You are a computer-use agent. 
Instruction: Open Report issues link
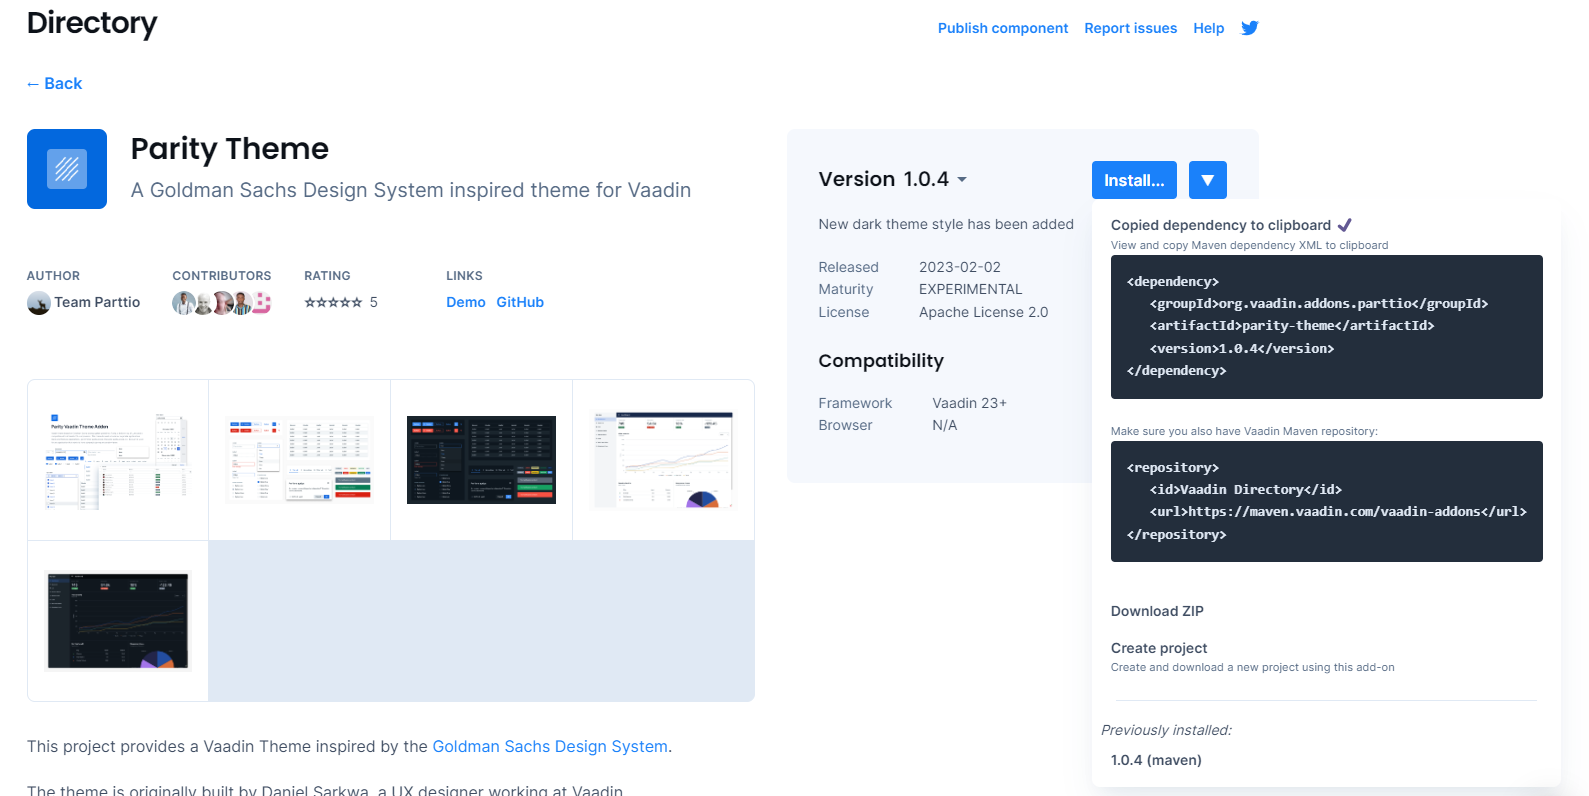tap(1131, 28)
